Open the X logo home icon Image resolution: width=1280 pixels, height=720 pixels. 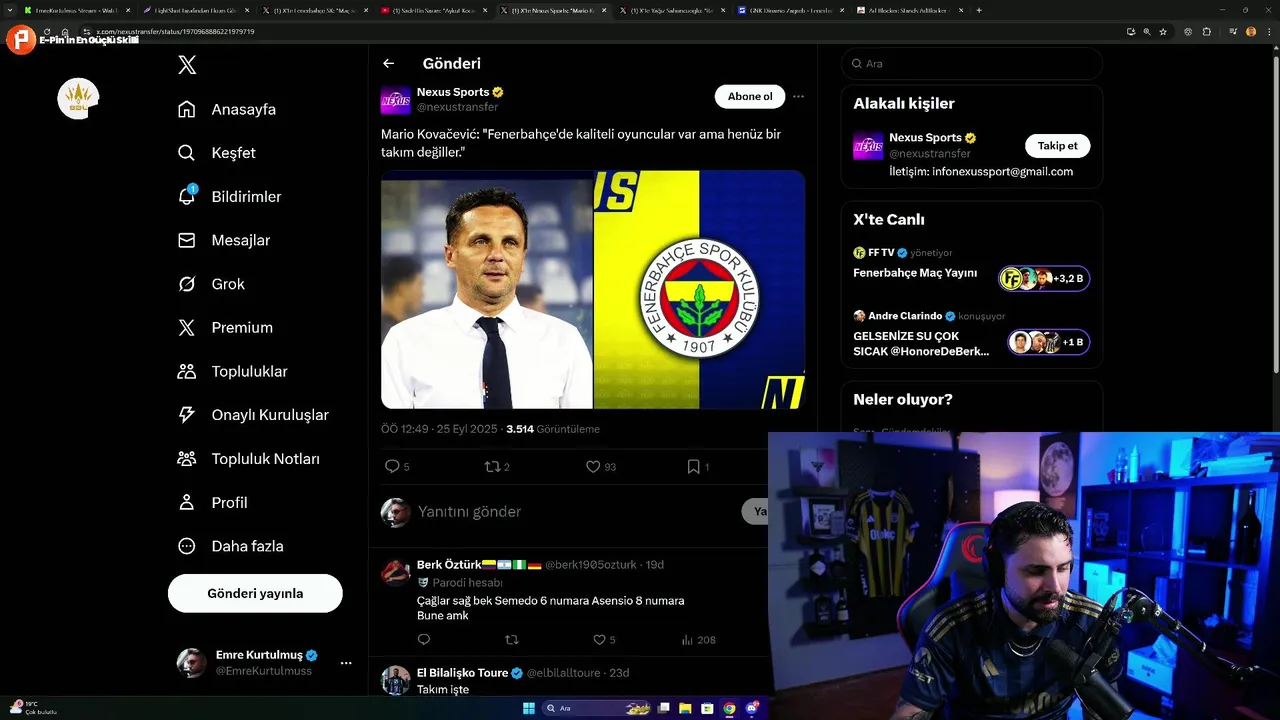point(187,66)
